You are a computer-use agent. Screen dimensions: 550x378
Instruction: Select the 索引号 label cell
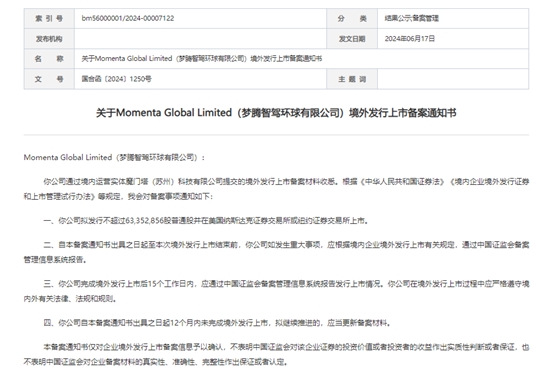pyautogui.click(x=49, y=19)
